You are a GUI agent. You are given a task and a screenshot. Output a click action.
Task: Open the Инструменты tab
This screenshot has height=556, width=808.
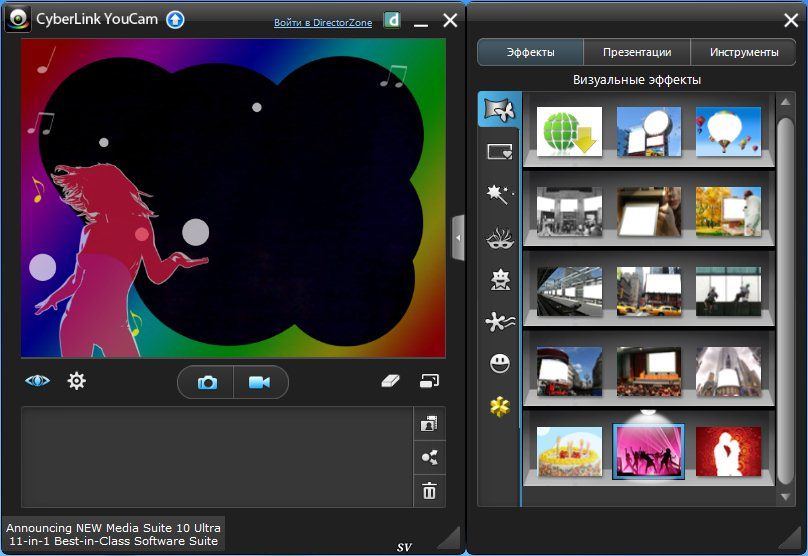(743, 52)
